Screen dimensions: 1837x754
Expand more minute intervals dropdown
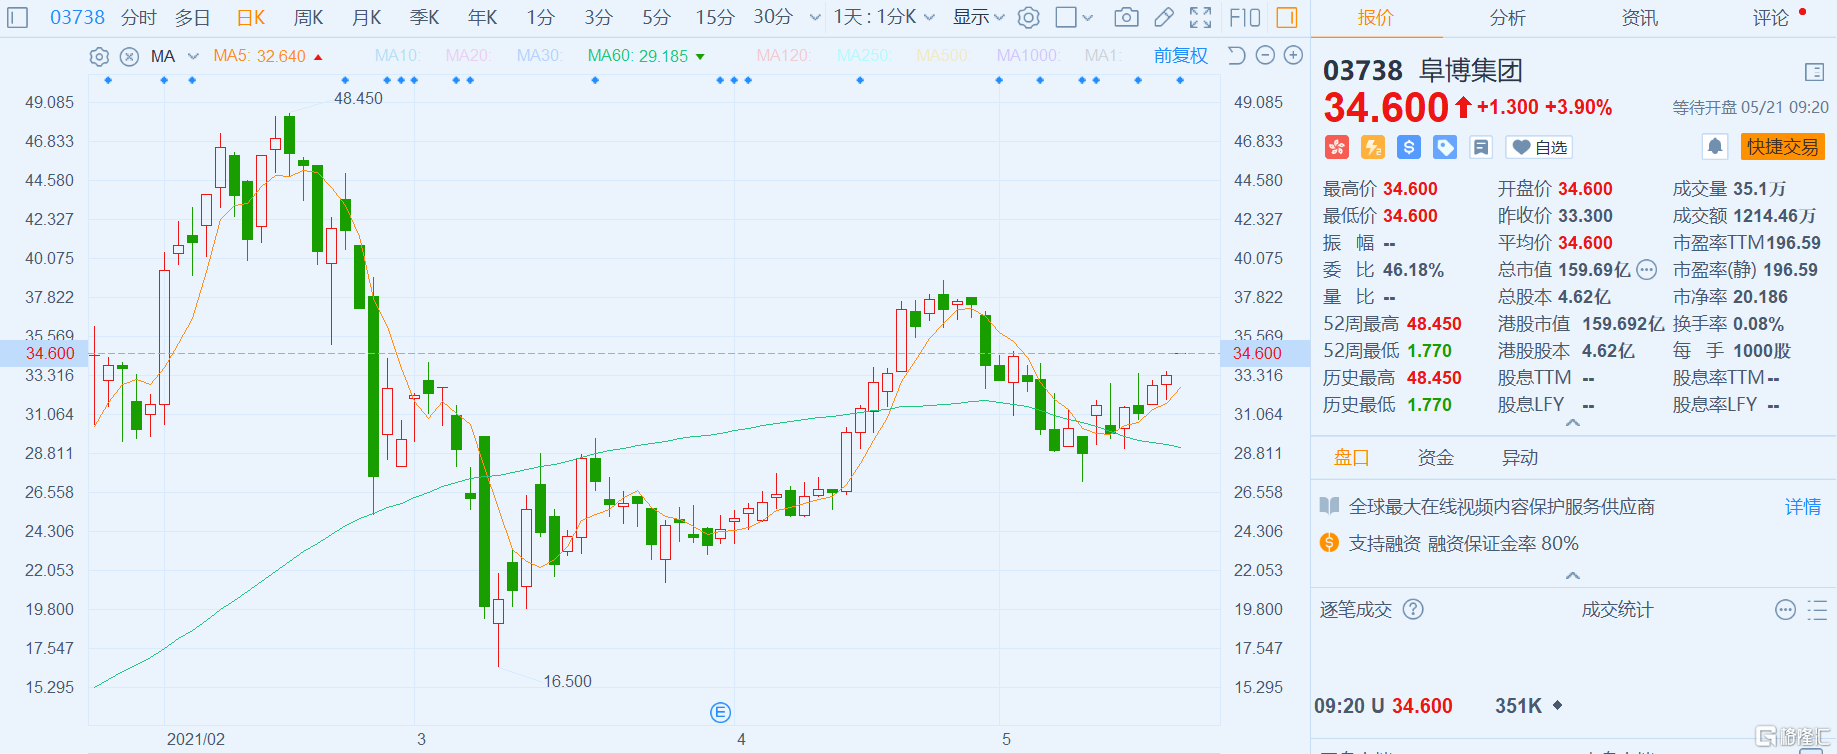pos(815,17)
